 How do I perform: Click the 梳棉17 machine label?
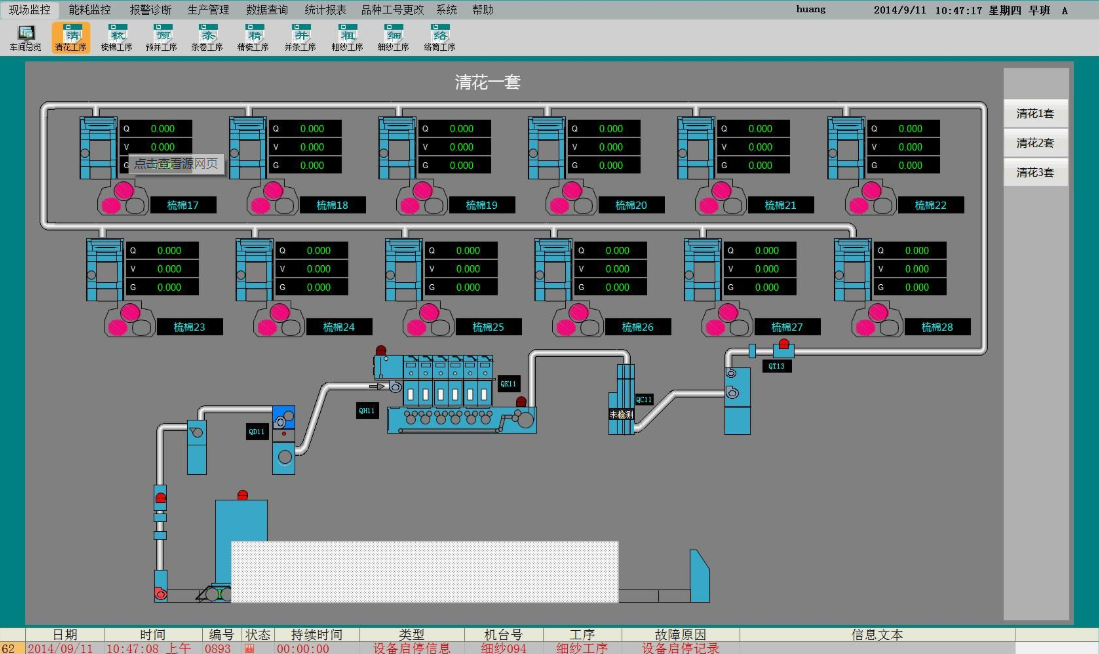(183, 205)
